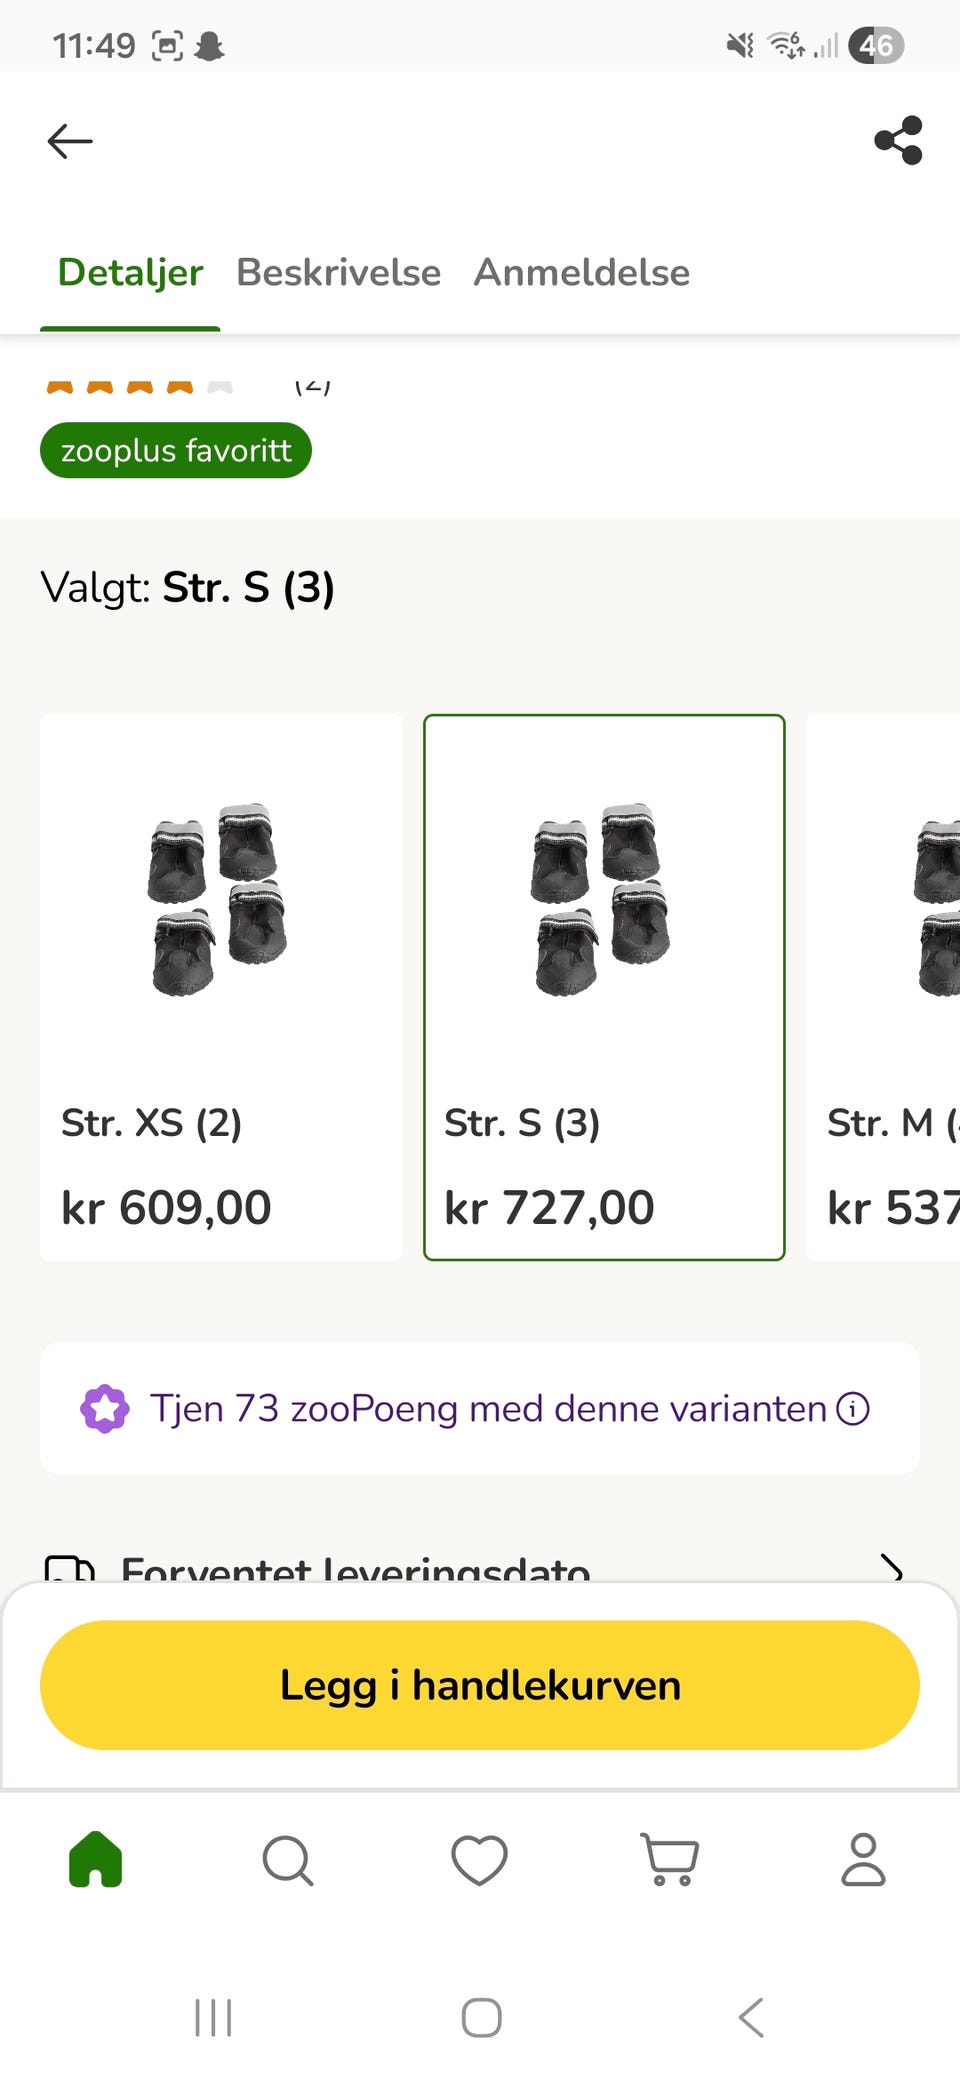This screenshot has height=2080, width=960.
Task: Select the Str. M variant card
Action: click(884, 987)
